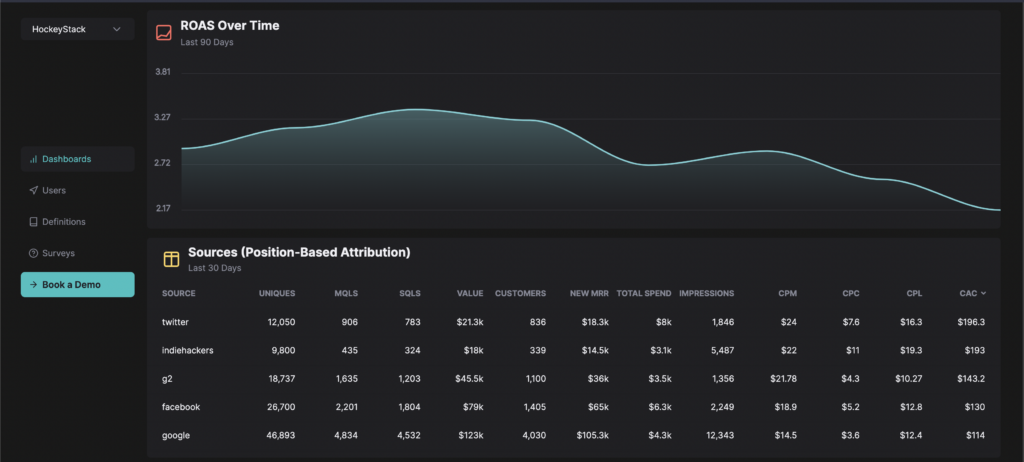
Task: Click the Sources table icon
Action: pyautogui.click(x=171, y=259)
